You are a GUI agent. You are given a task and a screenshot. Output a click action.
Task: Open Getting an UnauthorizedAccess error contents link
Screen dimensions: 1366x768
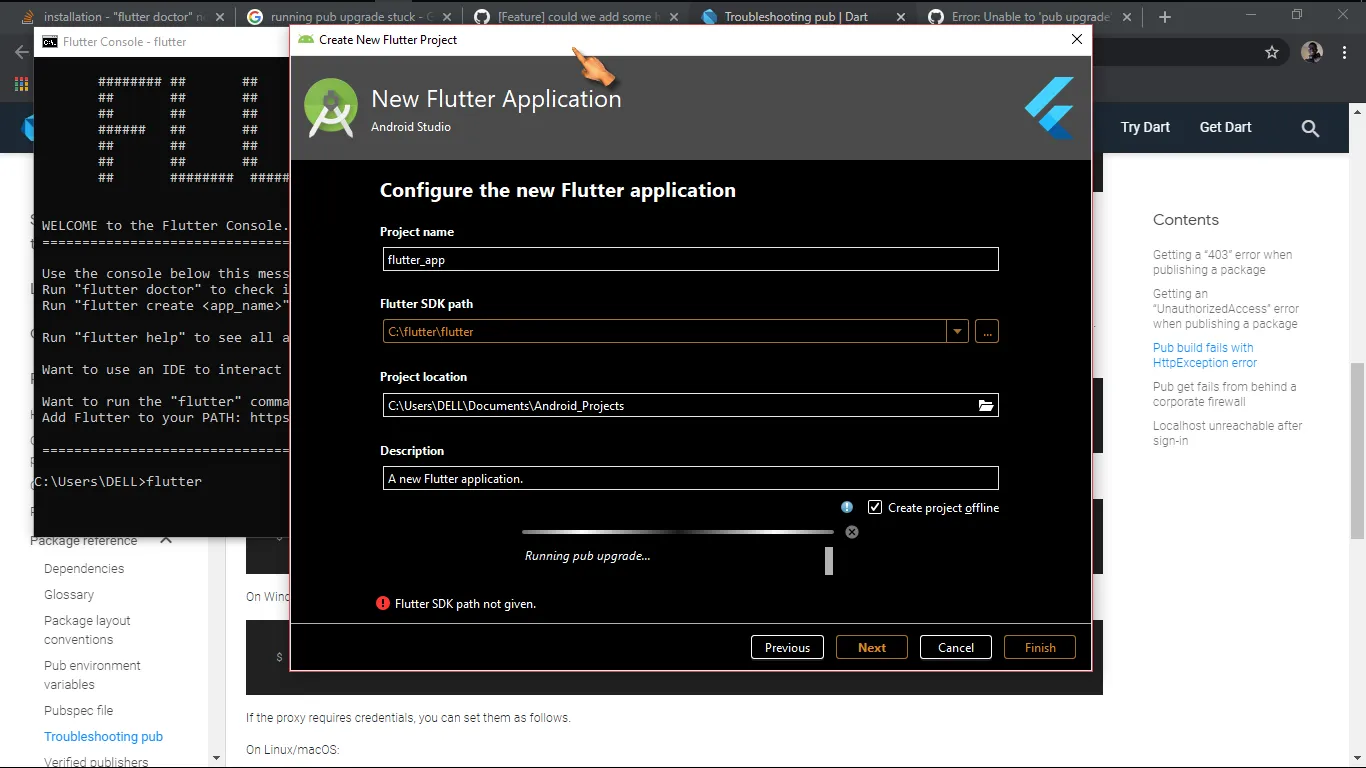pos(1226,309)
